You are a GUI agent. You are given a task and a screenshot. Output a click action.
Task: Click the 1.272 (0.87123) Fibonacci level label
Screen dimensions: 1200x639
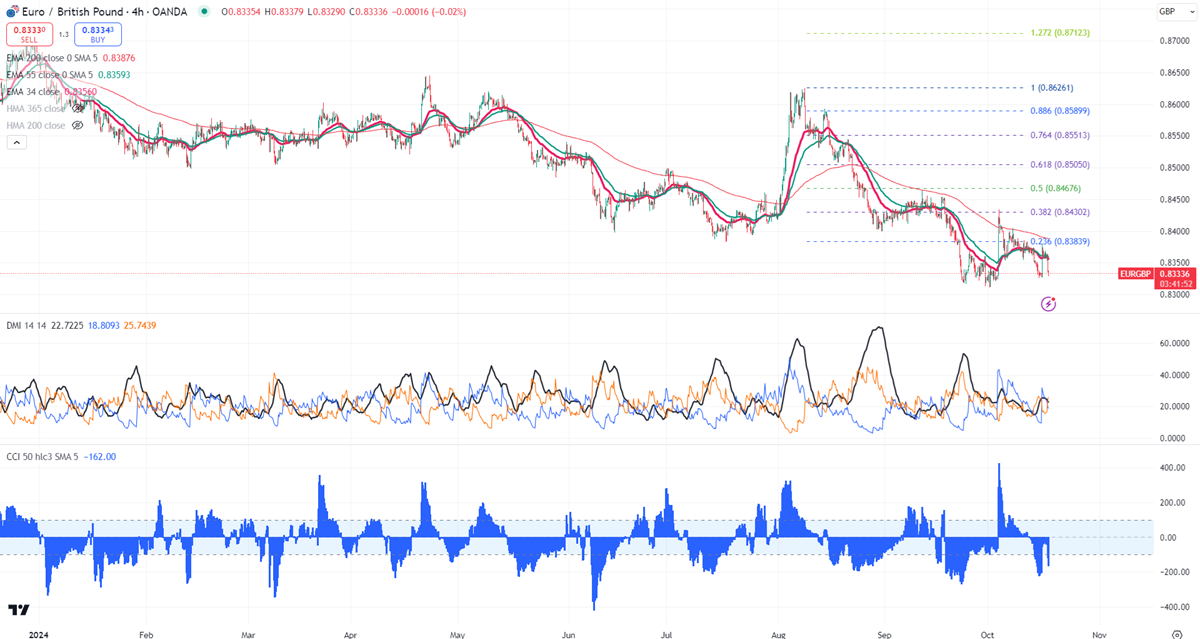1061,33
